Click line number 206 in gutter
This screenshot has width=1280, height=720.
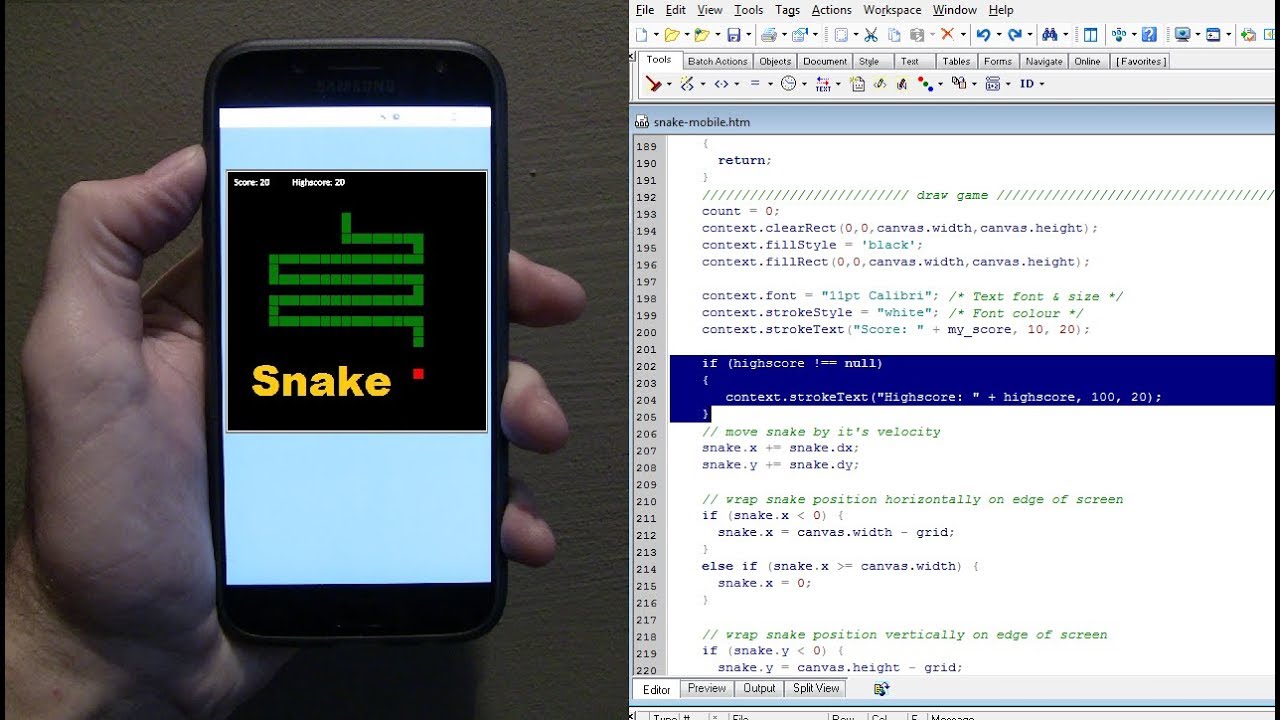click(x=646, y=434)
